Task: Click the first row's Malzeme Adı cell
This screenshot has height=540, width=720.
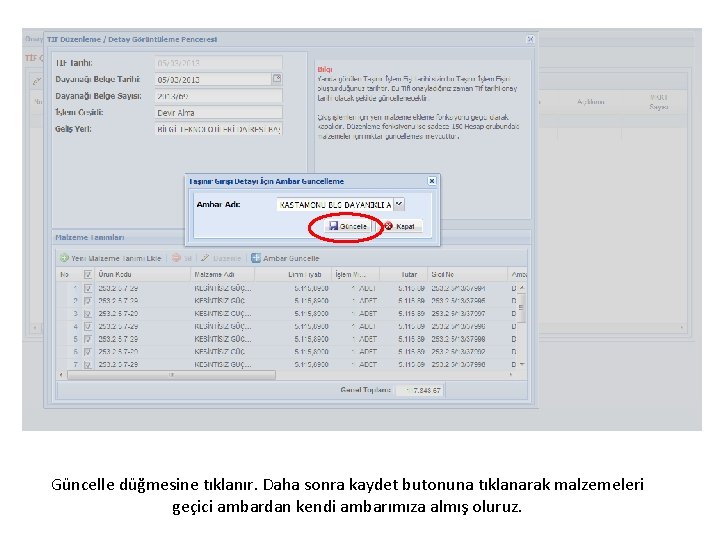Action: pyautogui.click(x=223, y=288)
